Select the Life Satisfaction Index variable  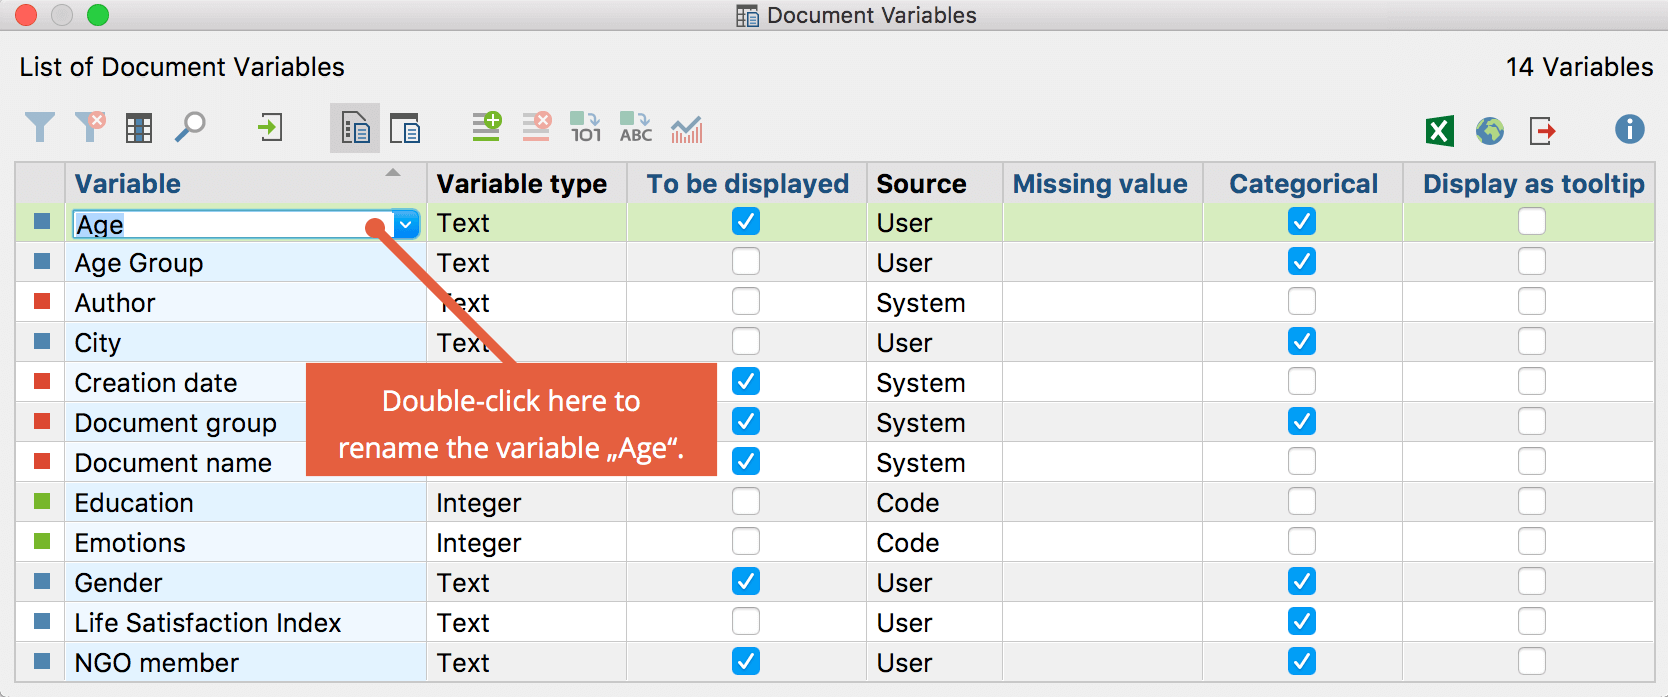[x=208, y=623]
